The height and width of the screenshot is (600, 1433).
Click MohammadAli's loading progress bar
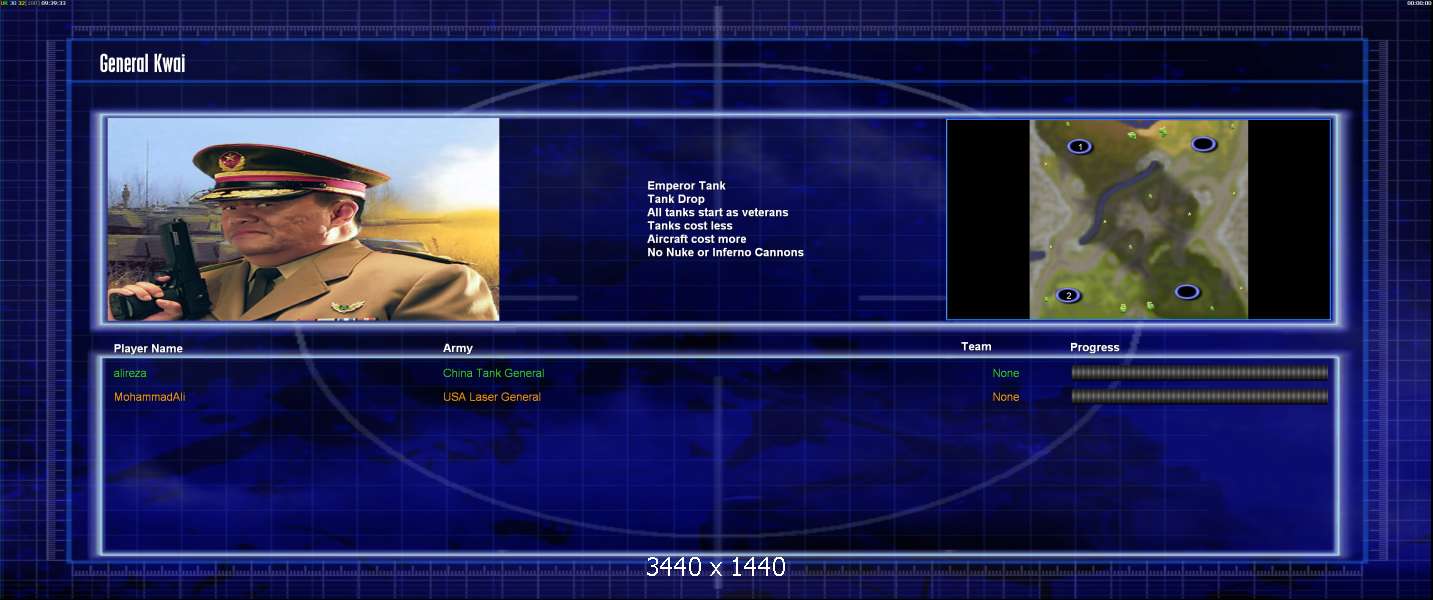(x=1200, y=396)
